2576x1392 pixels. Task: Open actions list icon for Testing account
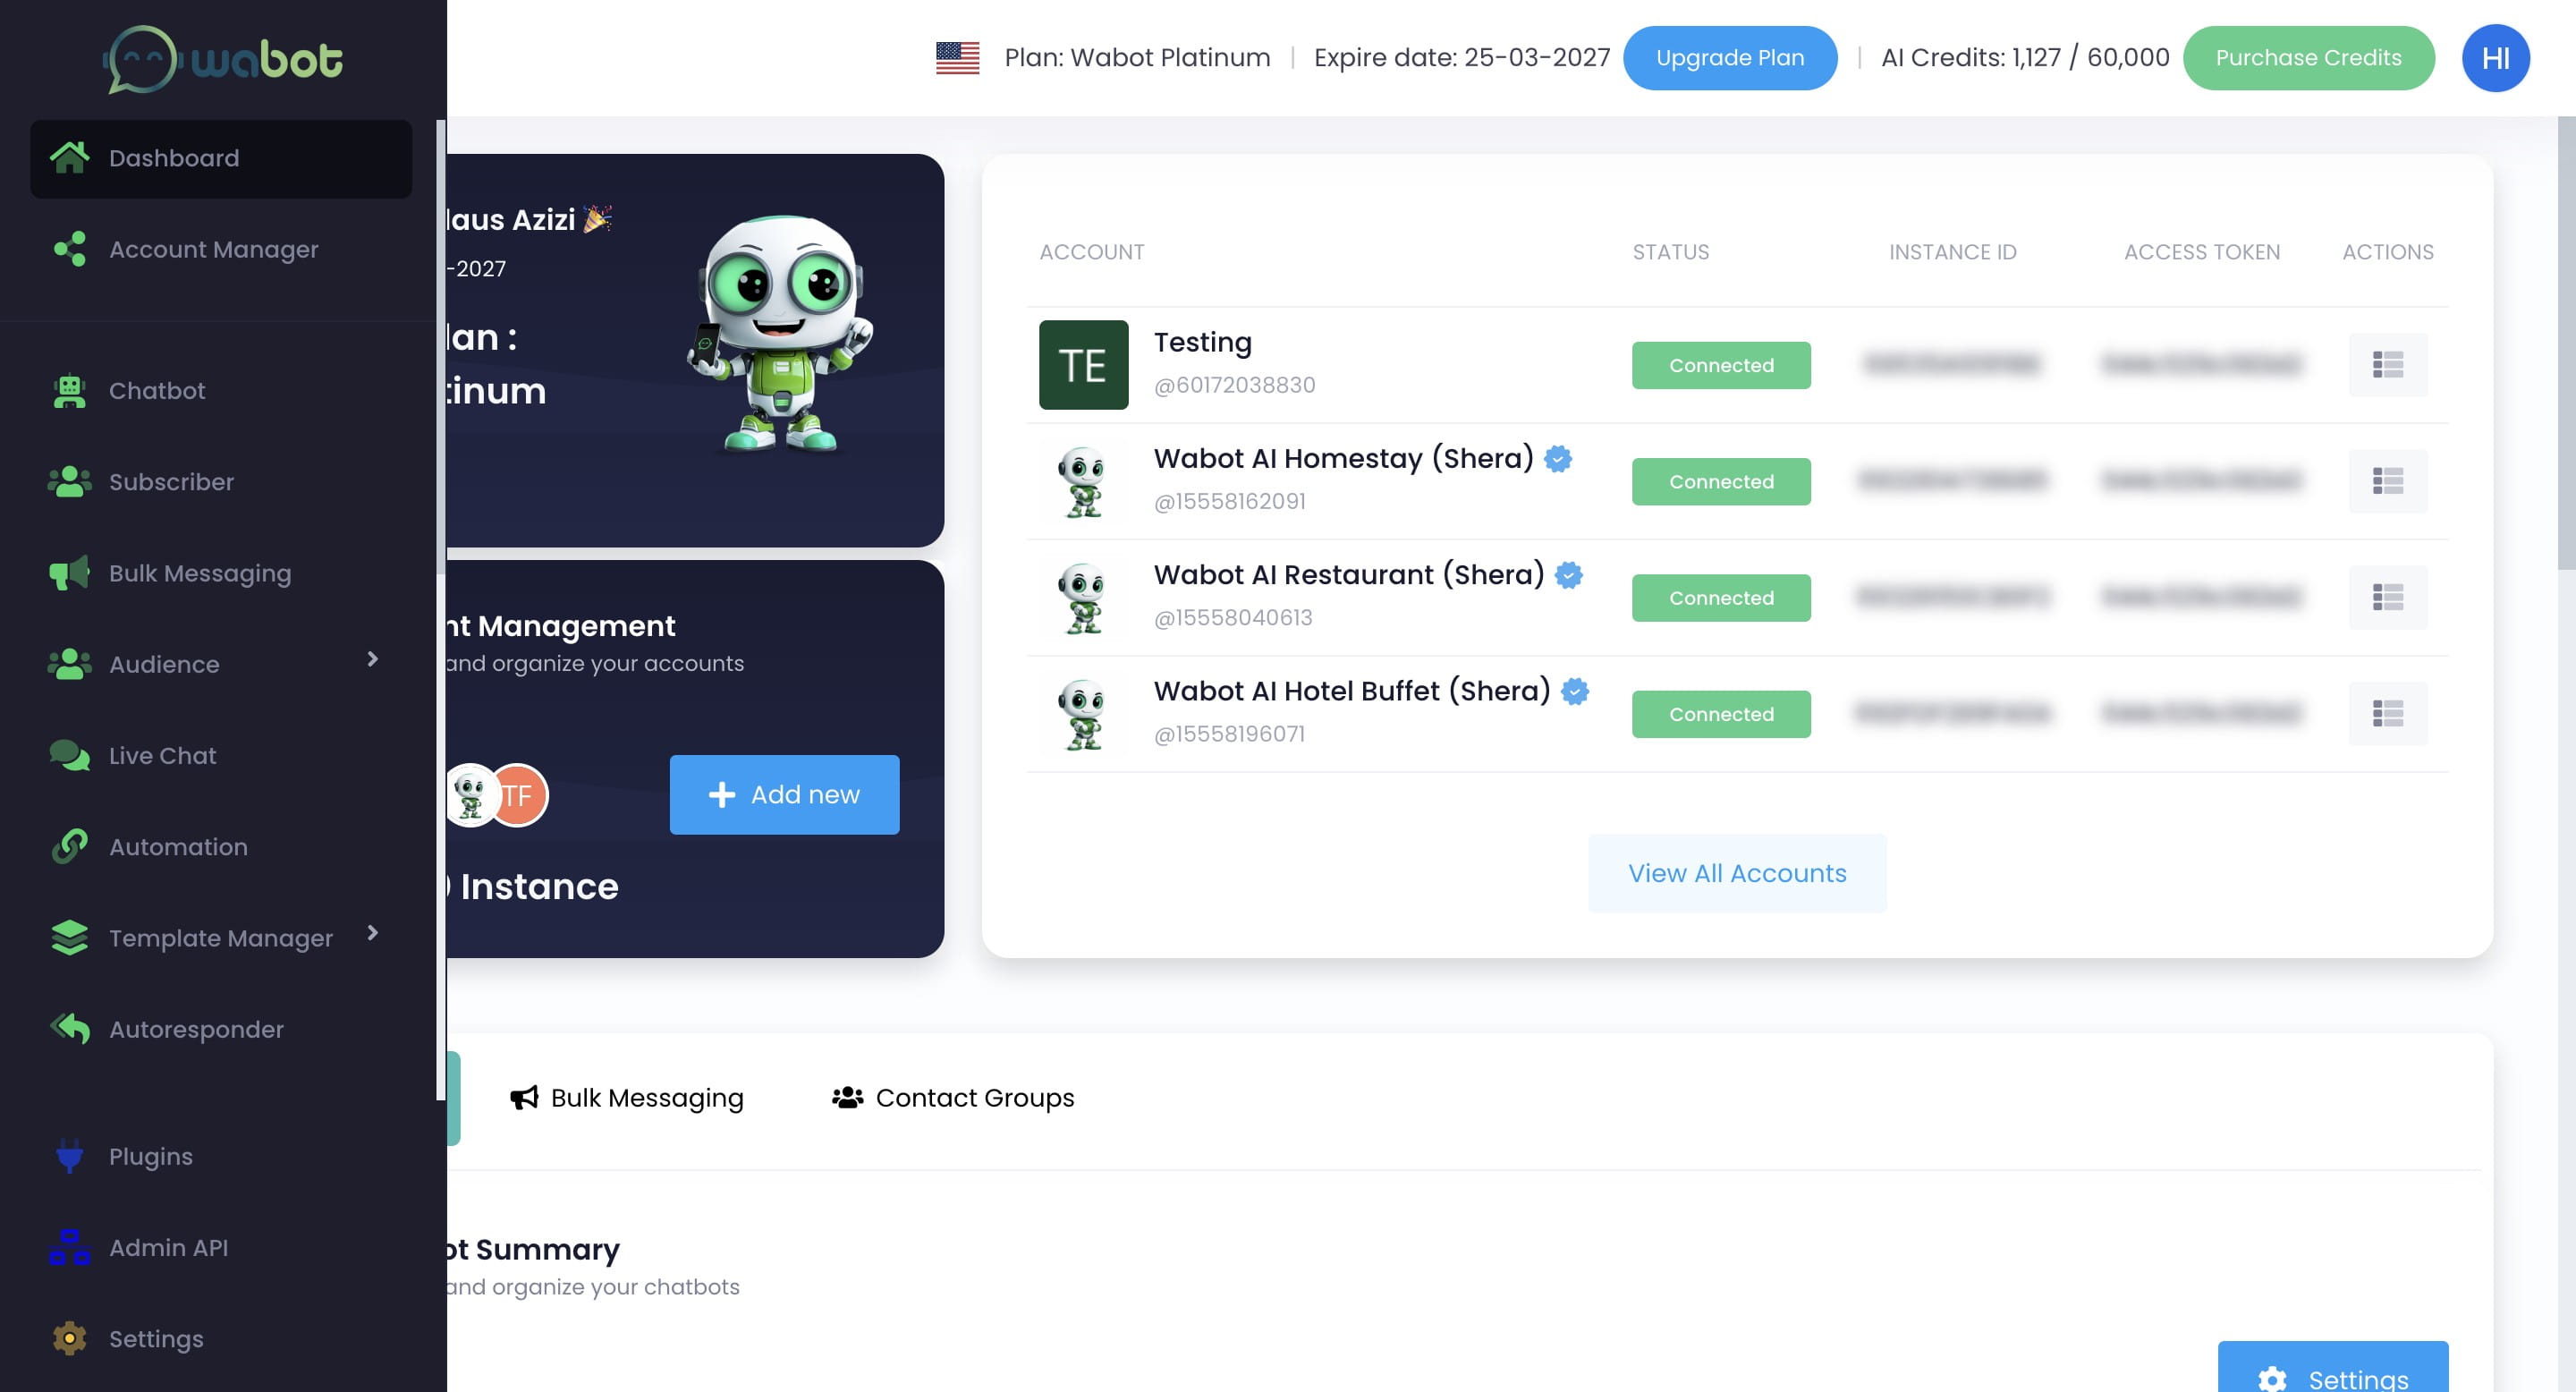coord(2387,365)
